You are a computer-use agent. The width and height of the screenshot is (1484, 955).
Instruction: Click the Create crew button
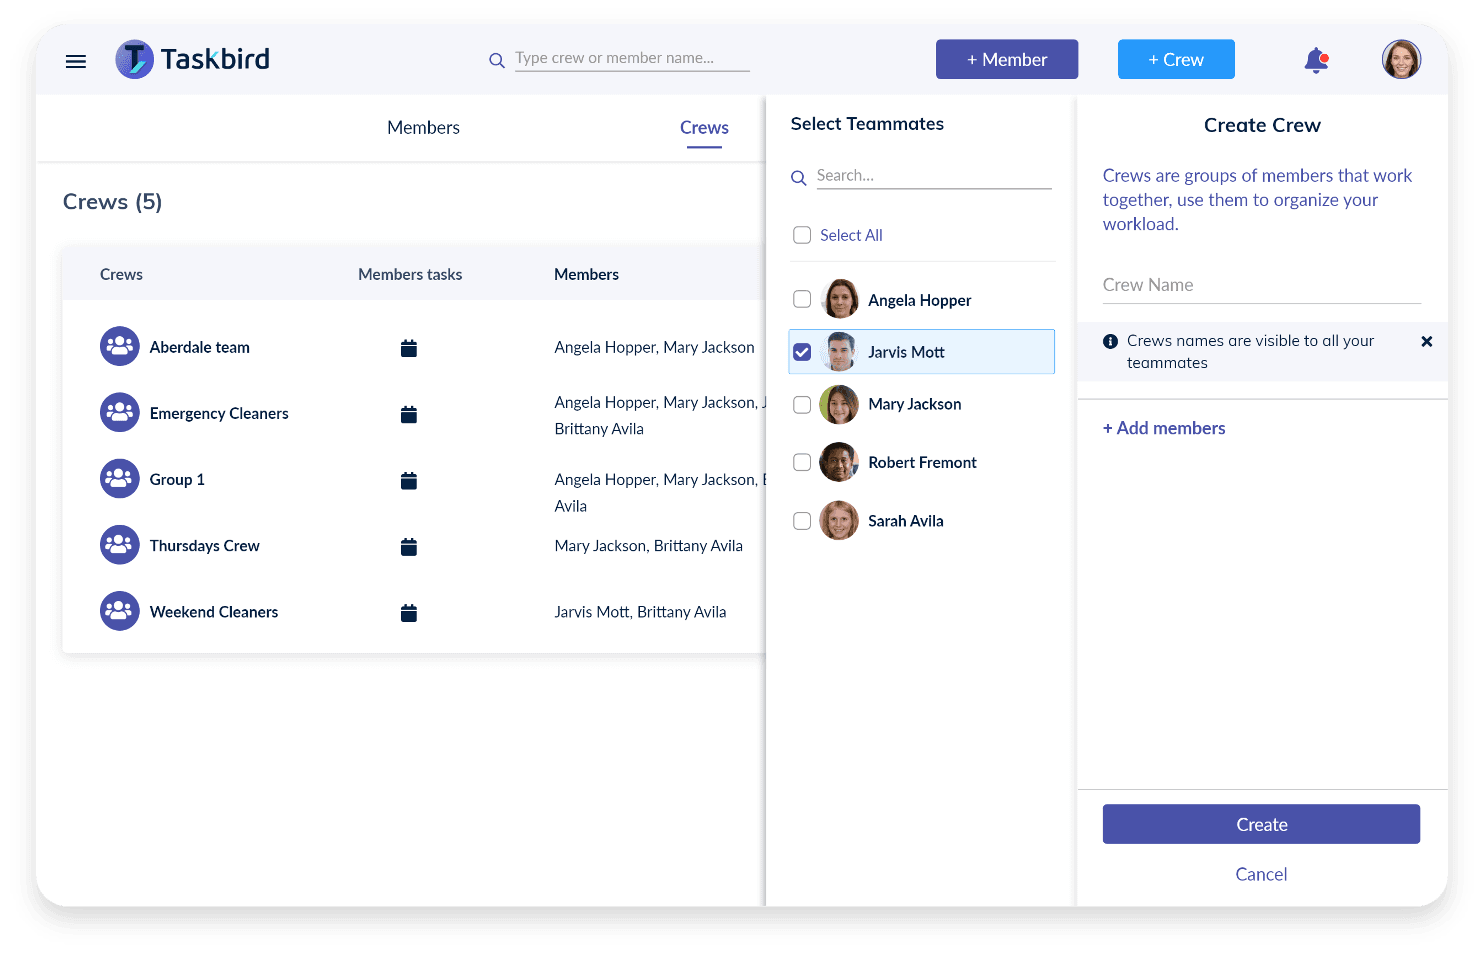1261,824
